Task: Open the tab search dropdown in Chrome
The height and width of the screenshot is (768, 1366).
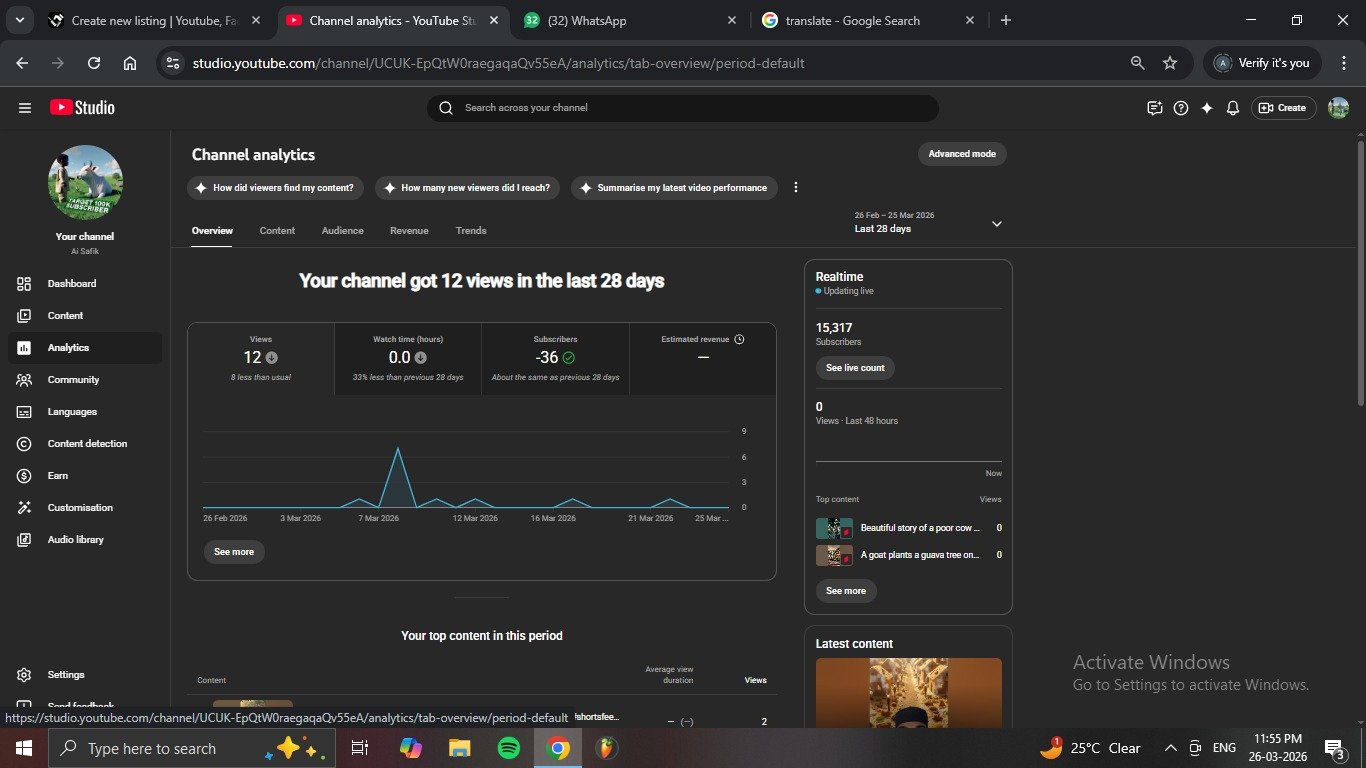Action: (19, 20)
